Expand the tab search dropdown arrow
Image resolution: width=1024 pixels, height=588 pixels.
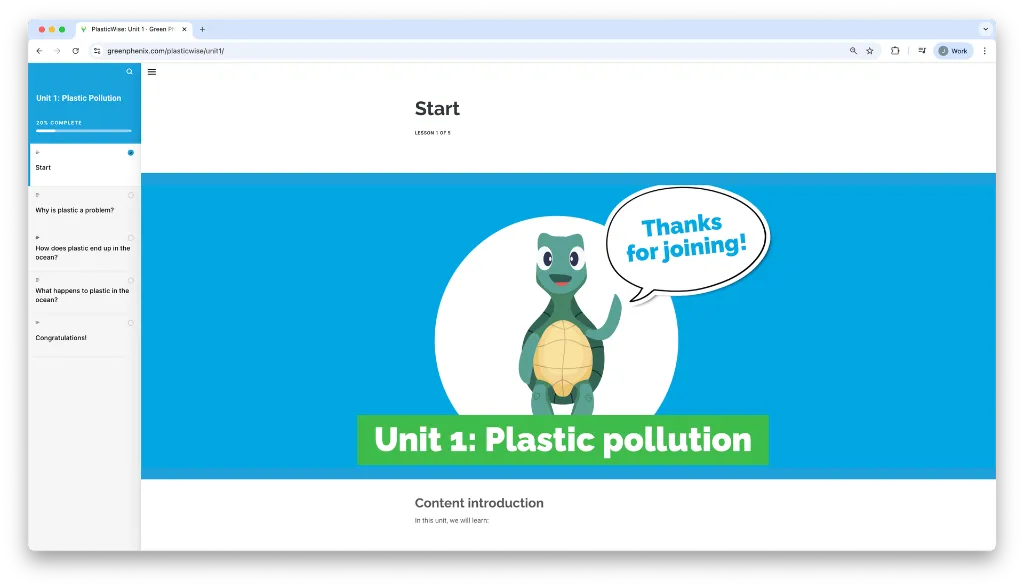coord(985,29)
